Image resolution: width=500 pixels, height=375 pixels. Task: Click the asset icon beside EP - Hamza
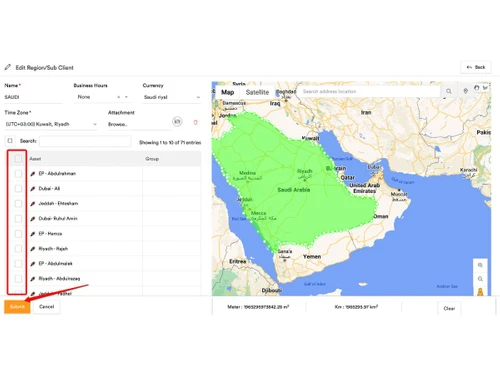[33, 234]
